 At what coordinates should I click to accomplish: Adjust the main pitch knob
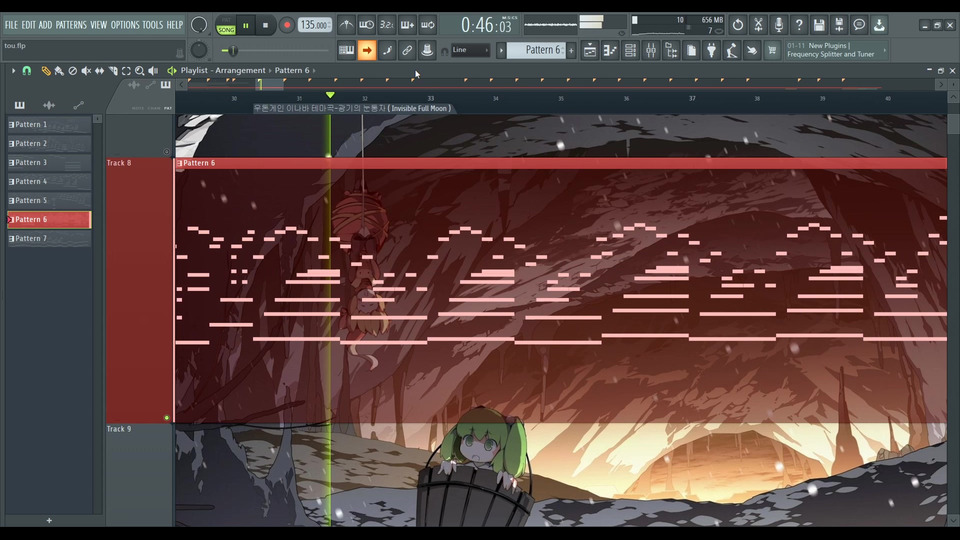click(199, 50)
